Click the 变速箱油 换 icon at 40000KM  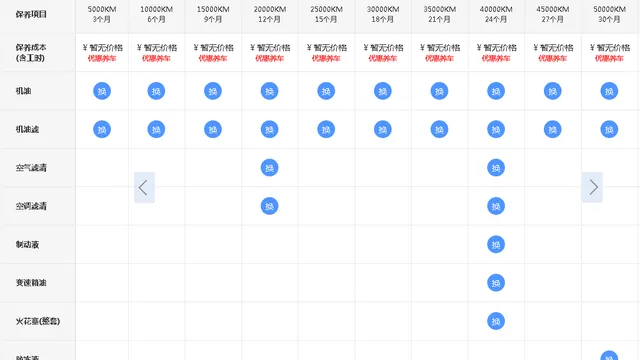[x=496, y=283]
